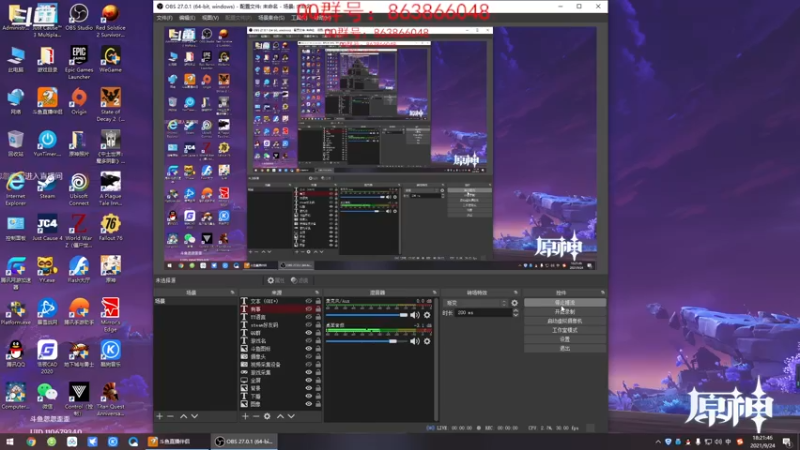Open Ubisoft Connect desktop icon
This screenshot has width=800, height=450.
pyautogui.click(x=79, y=189)
